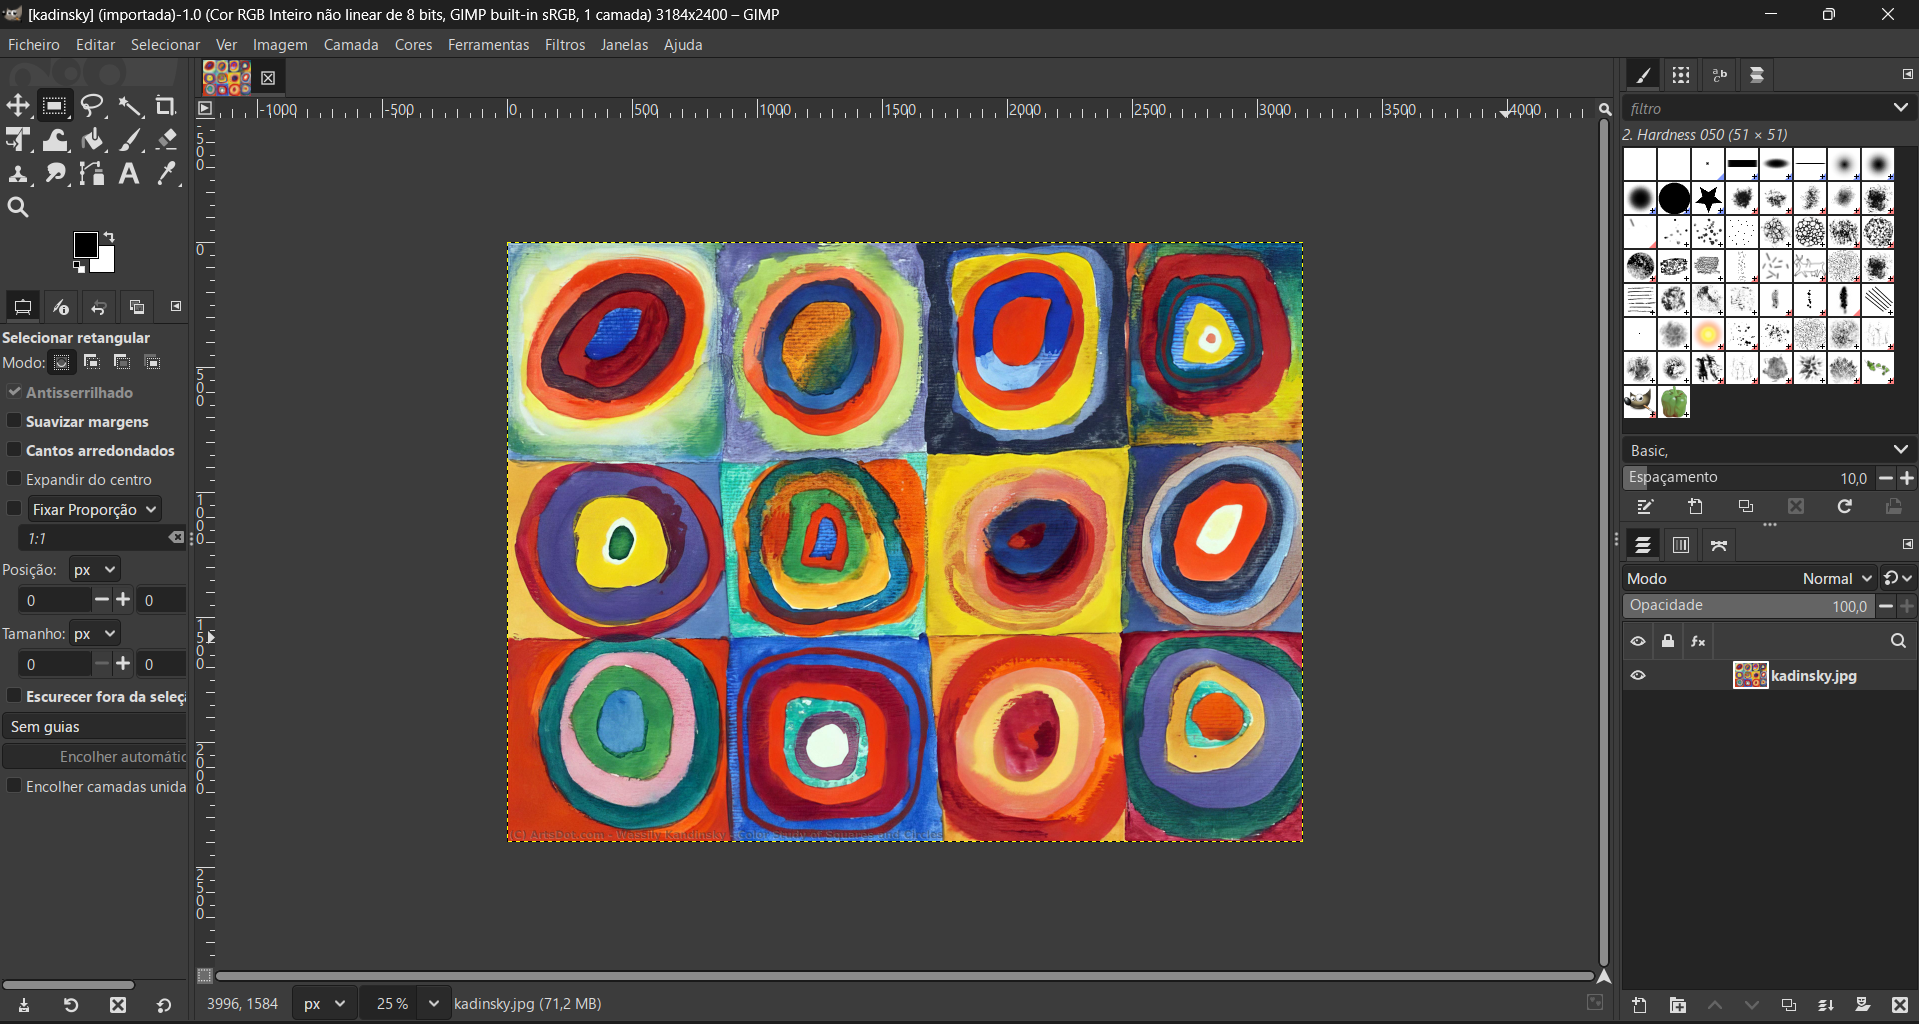Open the Camada menu
This screenshot has width=1919, height=1024.
pos(350,45)
